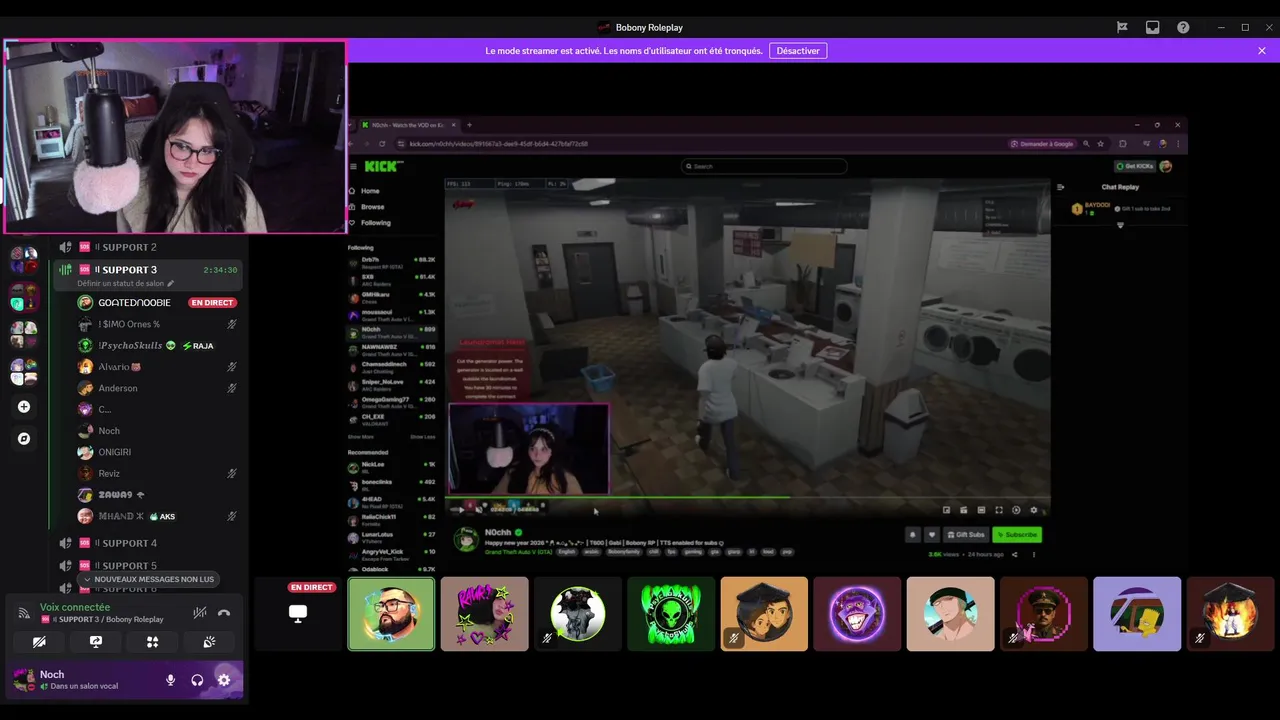Select the Zoro green-hair avatar tile
The width and height of the screenshot is (1280, 720).
(950, 614)
